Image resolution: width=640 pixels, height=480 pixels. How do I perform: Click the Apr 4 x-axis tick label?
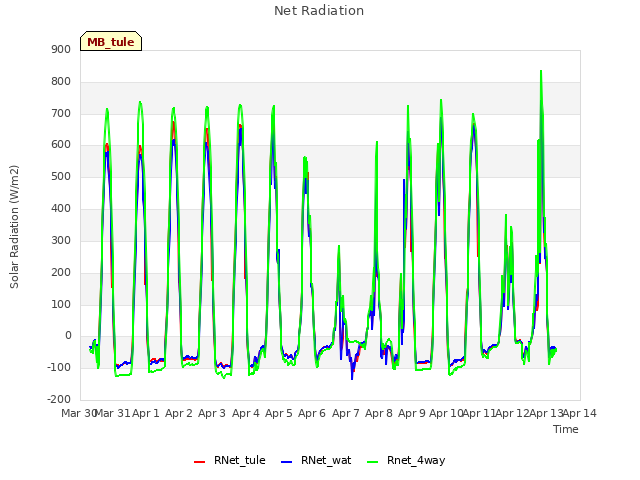pyautogui.click(x=246, y=413)
